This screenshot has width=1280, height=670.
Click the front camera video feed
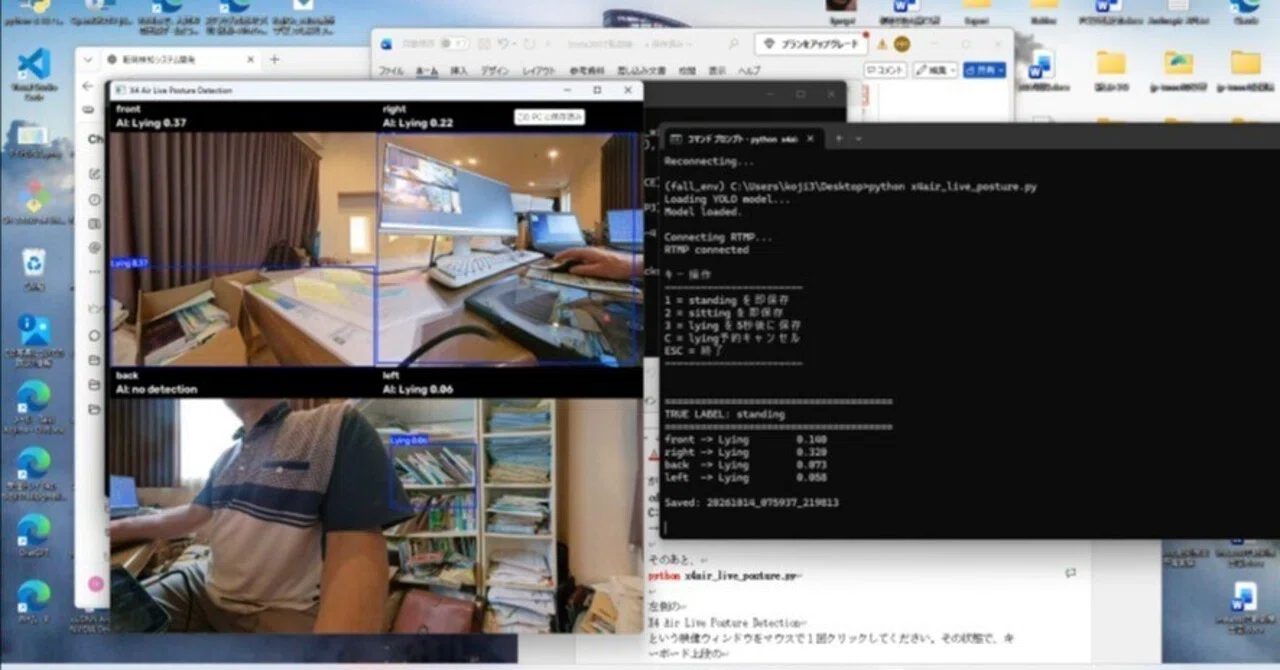243,249
